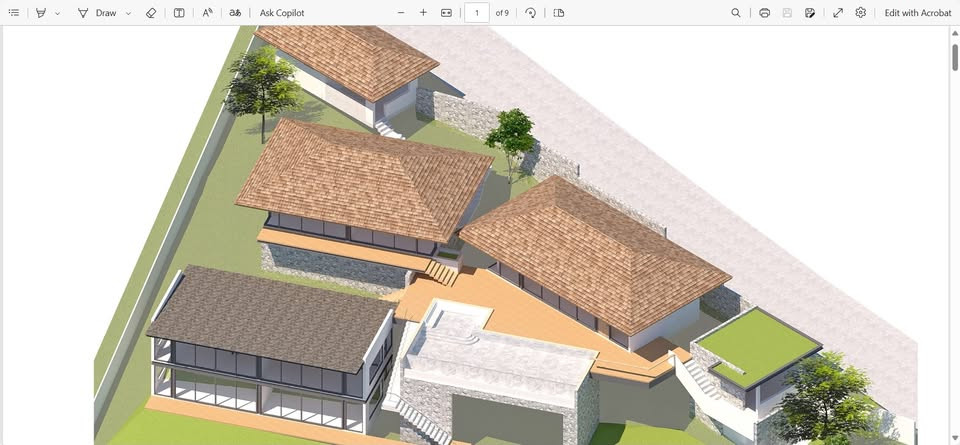The image size is (960, 445).
Task: Rotate the PDF page
Action: (531, 13)
